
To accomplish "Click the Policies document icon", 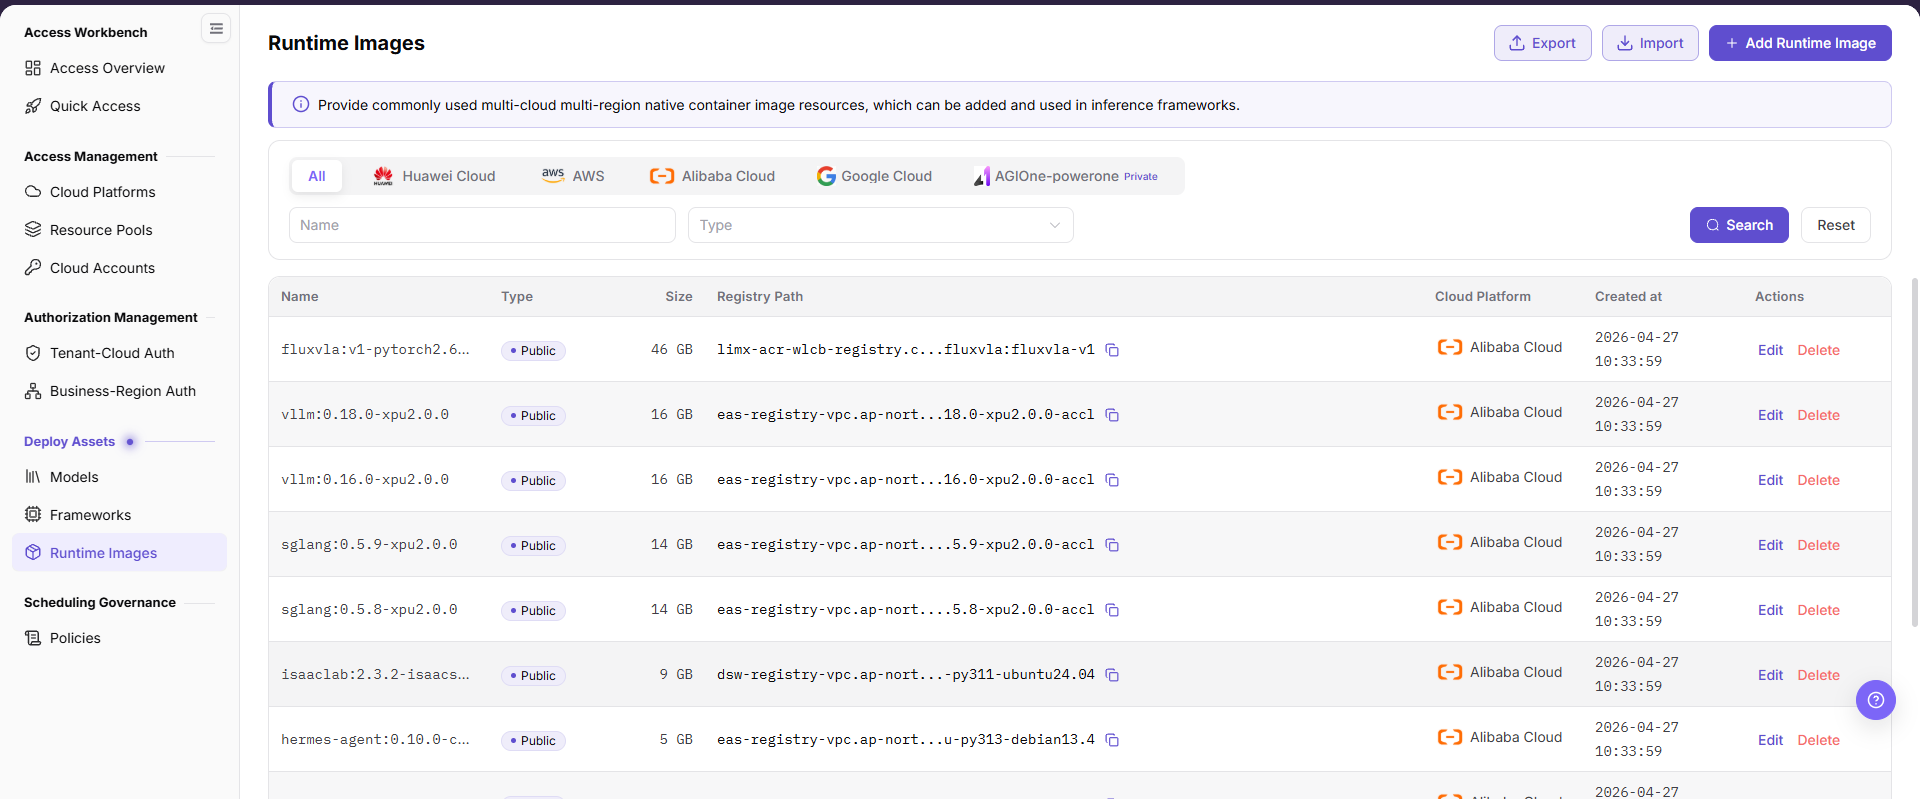I will [33, 638].
